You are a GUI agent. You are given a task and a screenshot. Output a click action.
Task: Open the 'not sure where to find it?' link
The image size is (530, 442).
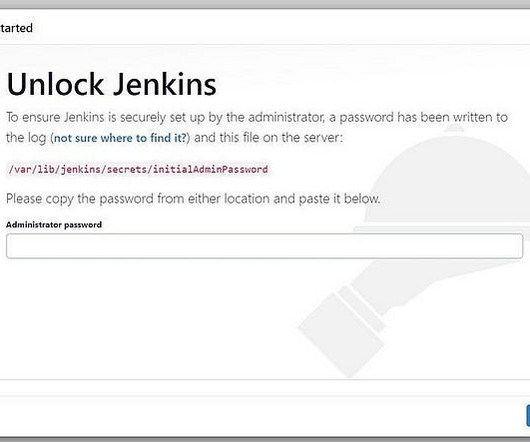click(120, 138)
